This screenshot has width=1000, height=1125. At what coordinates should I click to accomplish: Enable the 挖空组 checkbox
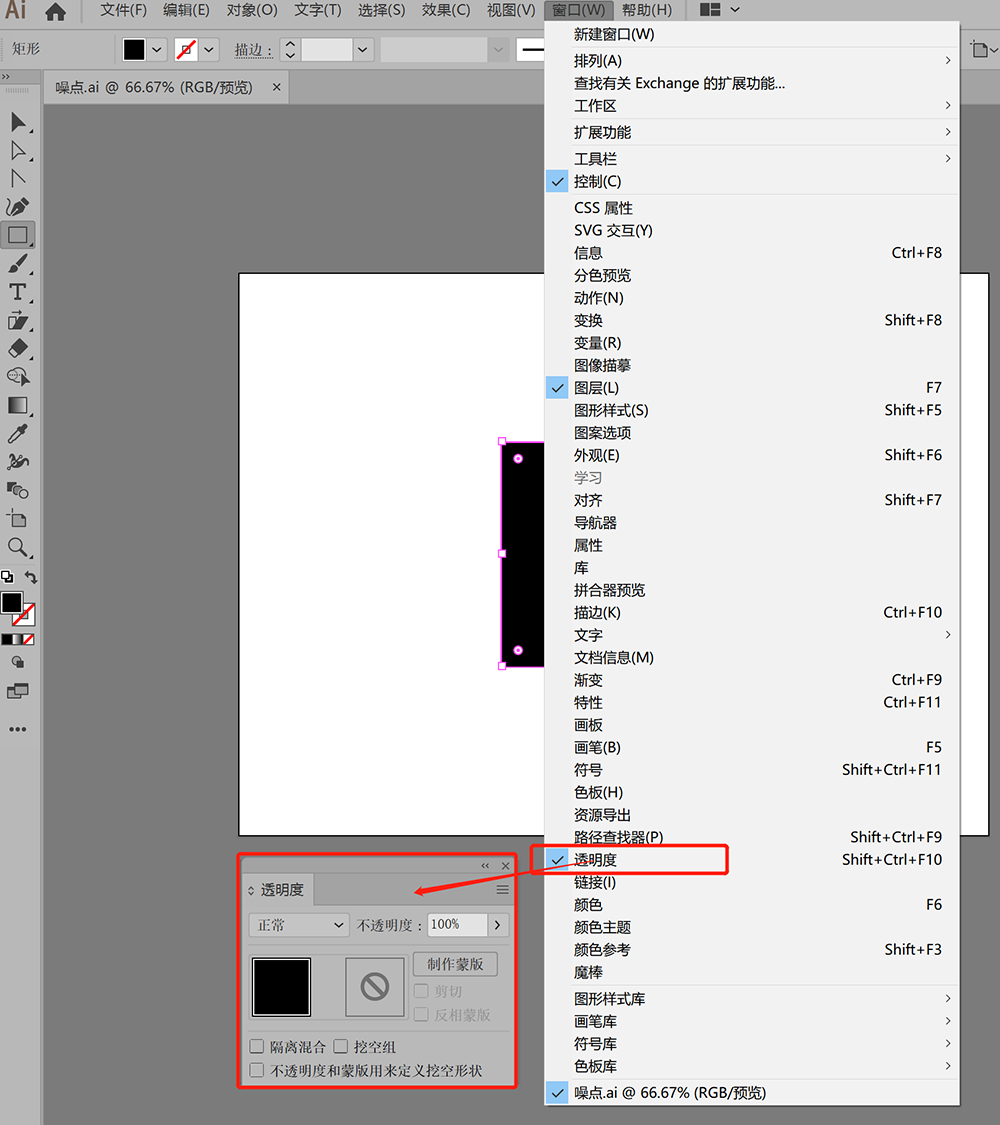(341, 1046)
